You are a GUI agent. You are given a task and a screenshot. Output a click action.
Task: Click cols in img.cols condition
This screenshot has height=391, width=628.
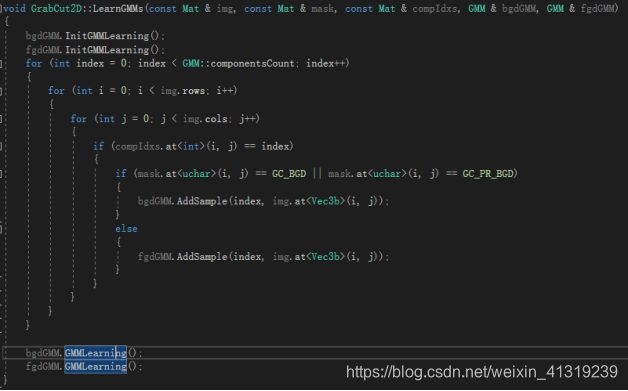coord(216,119)
